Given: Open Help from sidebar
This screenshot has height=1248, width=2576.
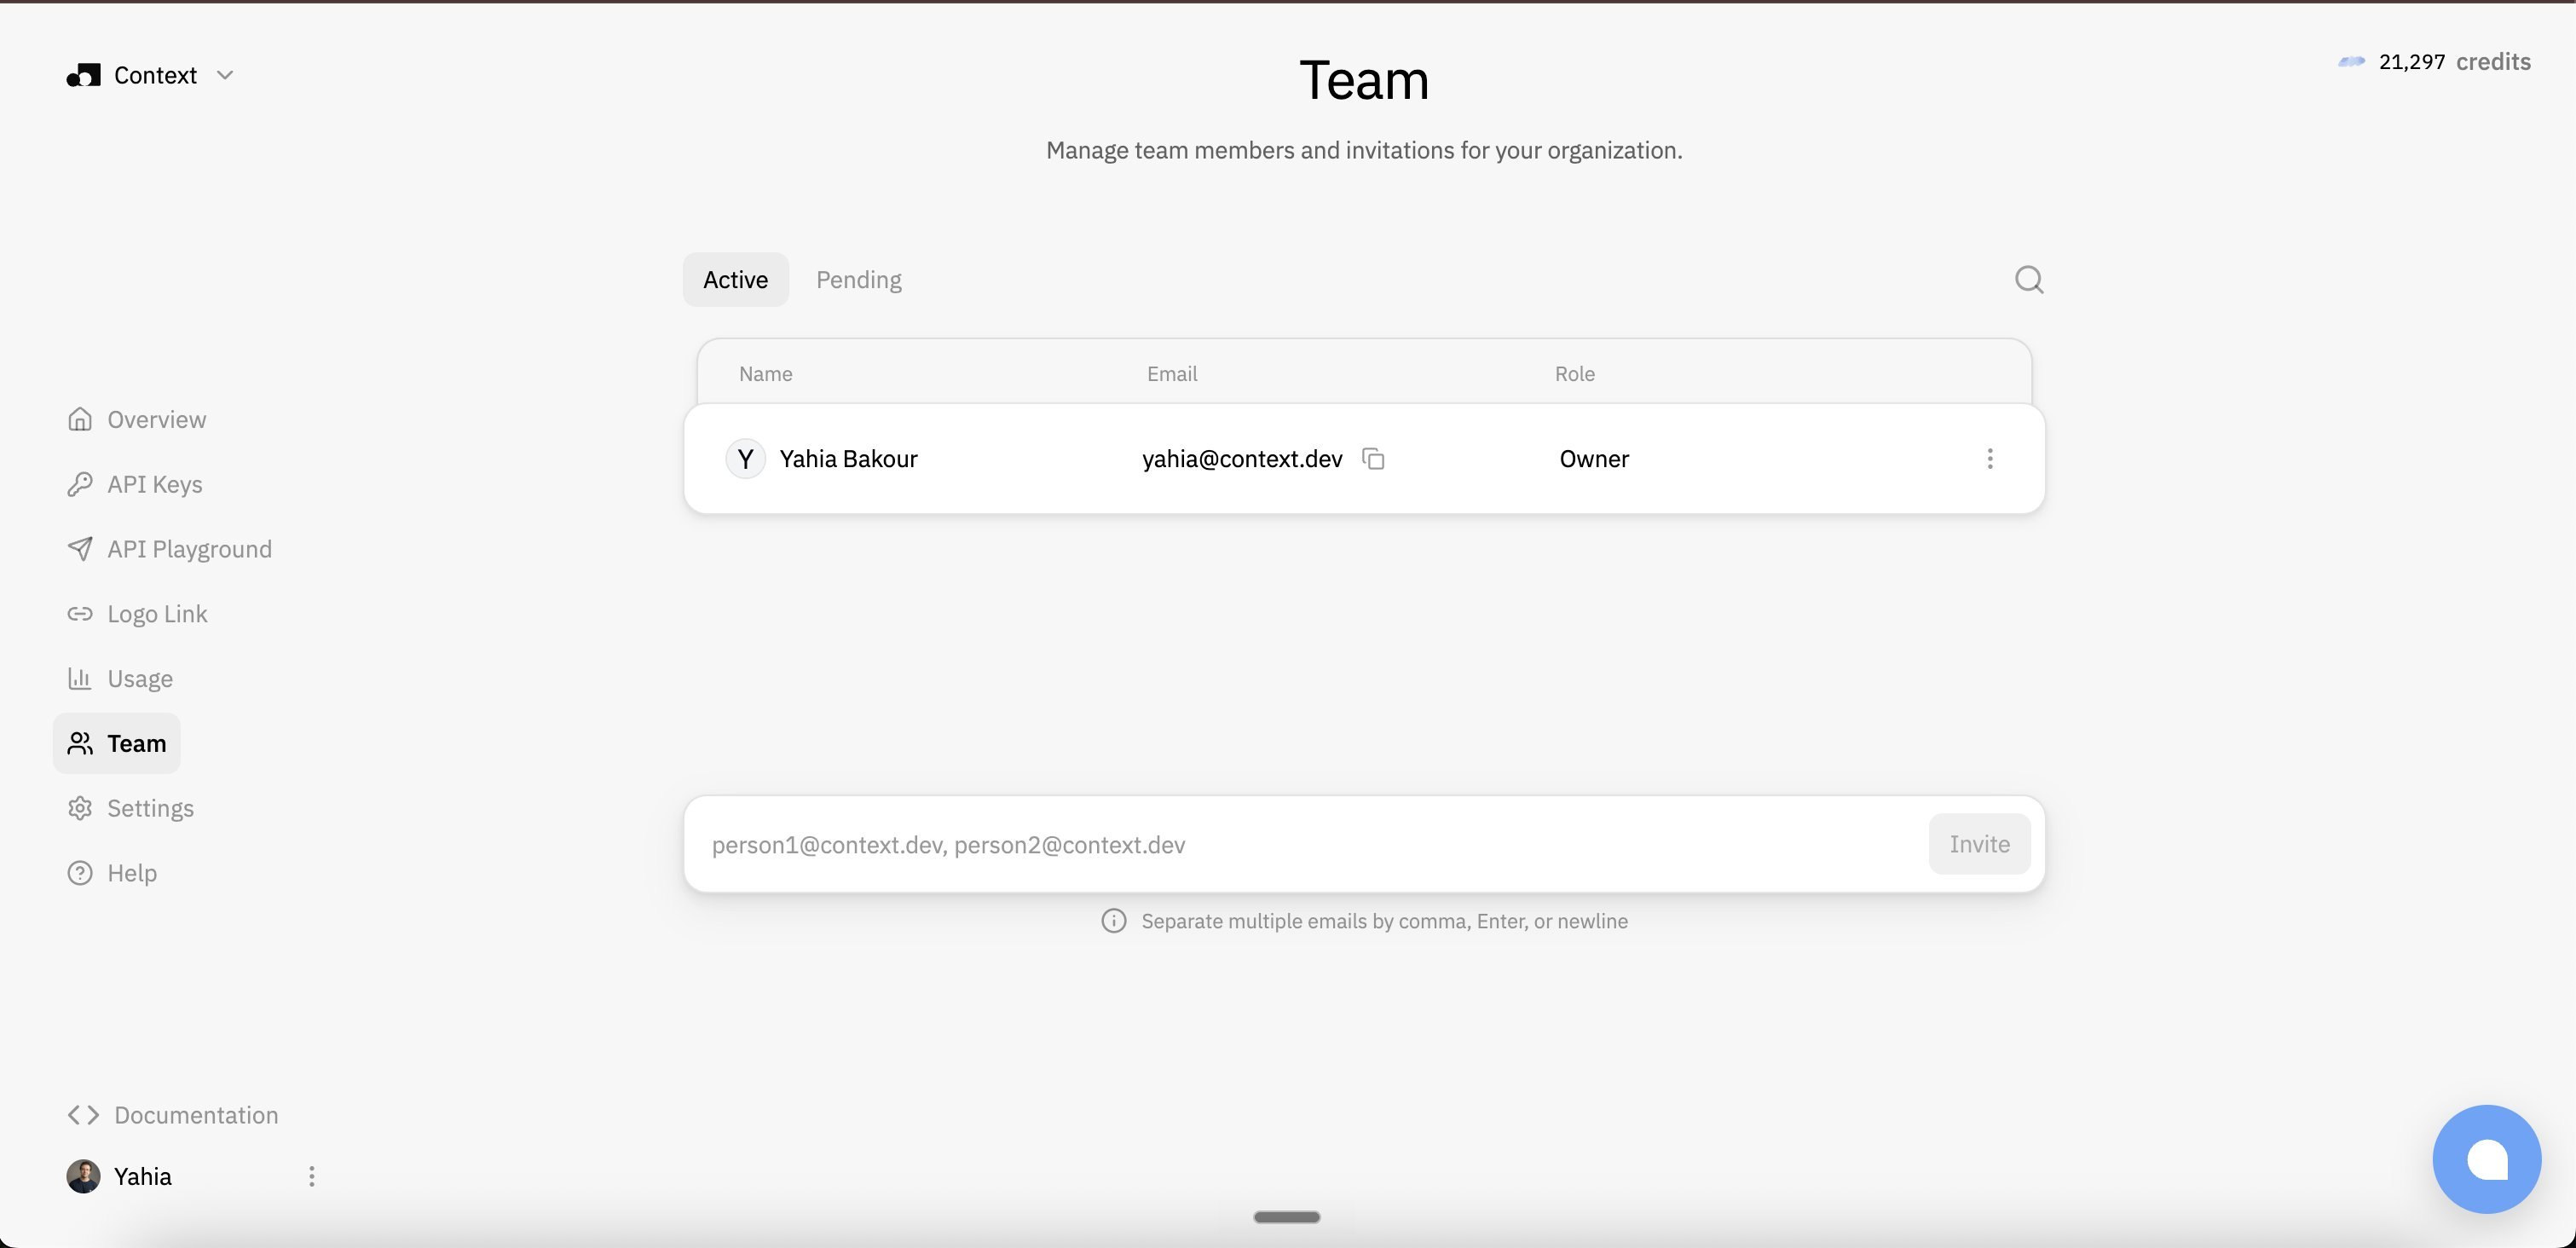Looking at the screenshot, I should (x=112, y=873).
